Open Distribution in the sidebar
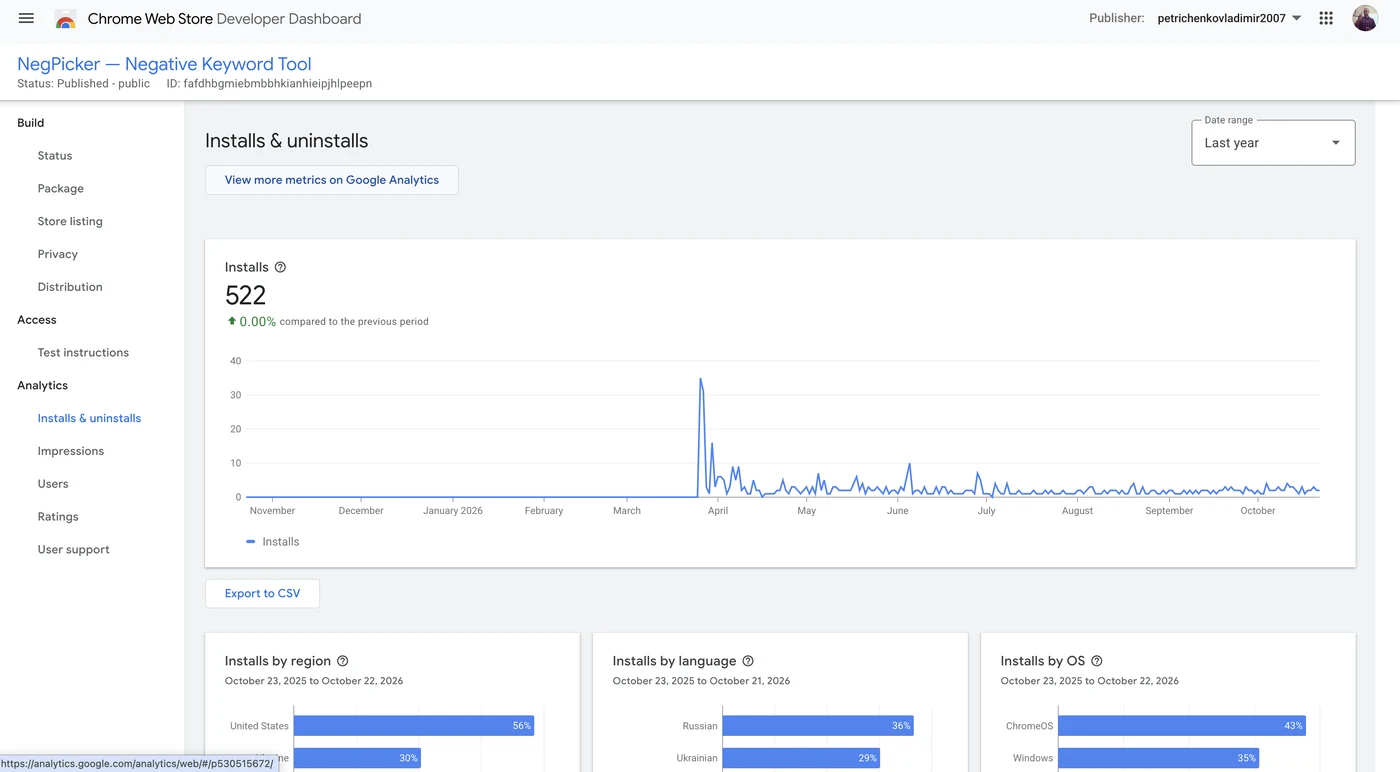Image resolution: width=1400 pixels, height=772 pixels. tap(70, 287)
